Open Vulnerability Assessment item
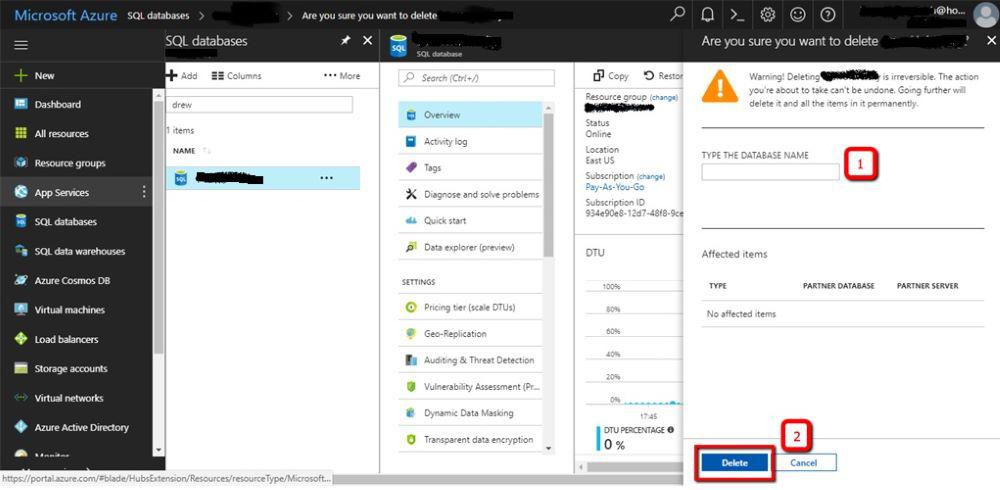The width and height of the screenshot is (1000, 490). click(x=470, y=387)
